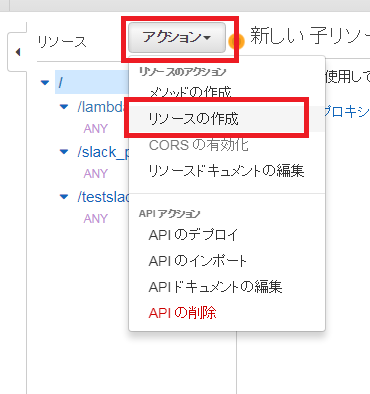Choose メソッドの作成 from the menu

(x=191, y=92)
